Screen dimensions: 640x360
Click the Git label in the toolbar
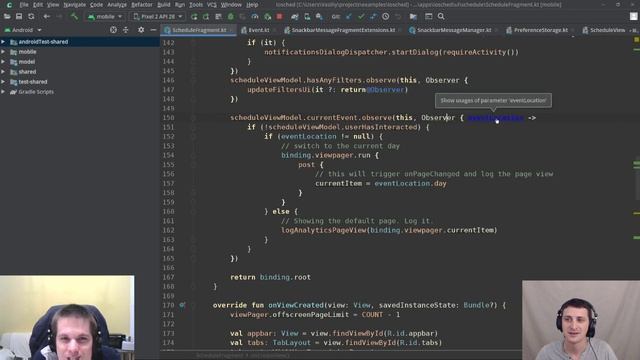click(x=336, y=17)
